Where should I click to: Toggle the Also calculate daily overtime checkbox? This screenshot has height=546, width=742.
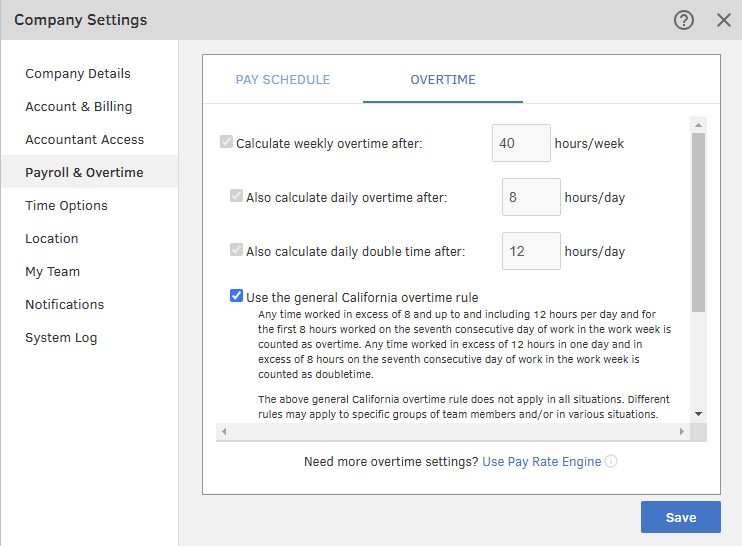tap(236, 195)
